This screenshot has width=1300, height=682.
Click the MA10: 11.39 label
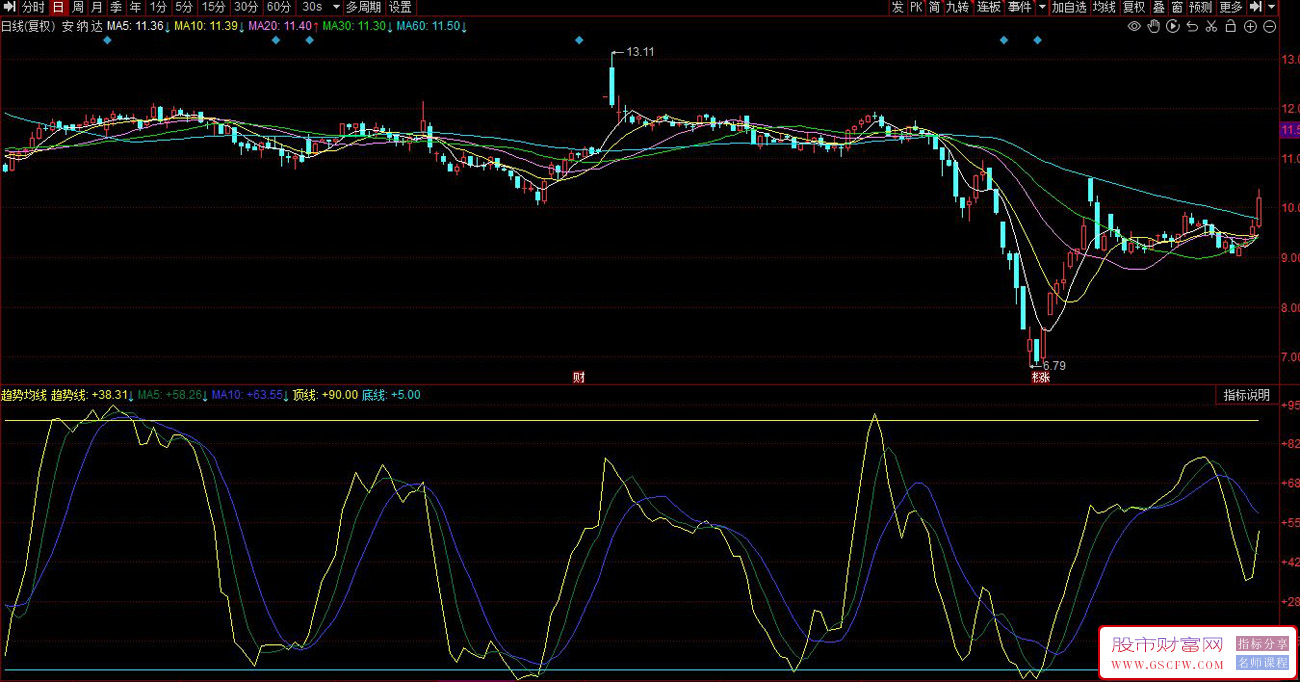206,26
